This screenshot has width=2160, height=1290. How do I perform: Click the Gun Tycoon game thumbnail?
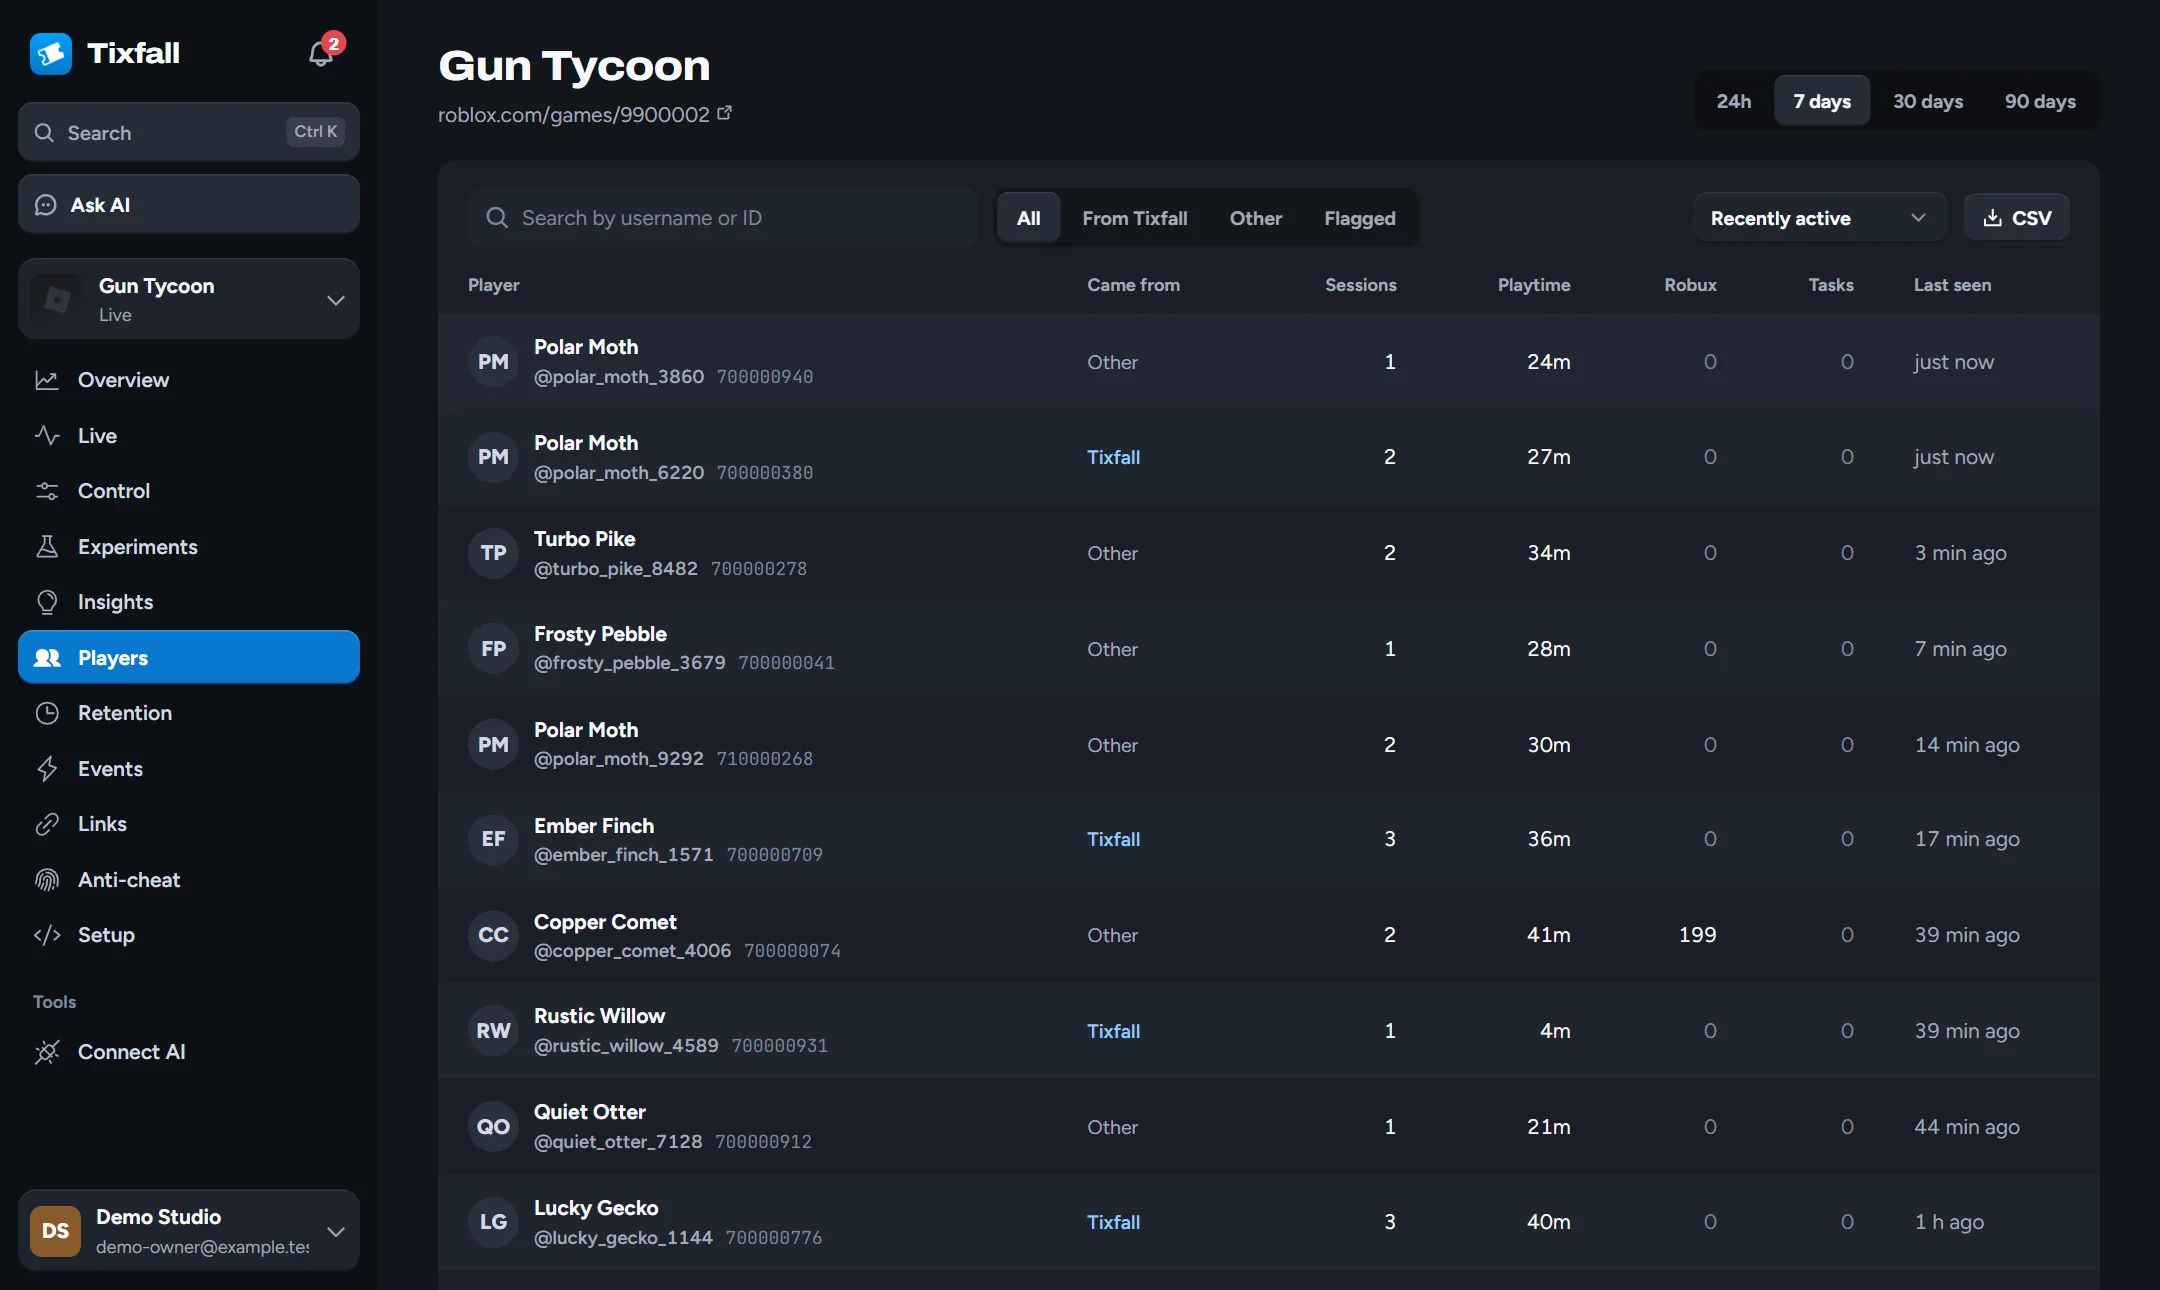(58, 299)
